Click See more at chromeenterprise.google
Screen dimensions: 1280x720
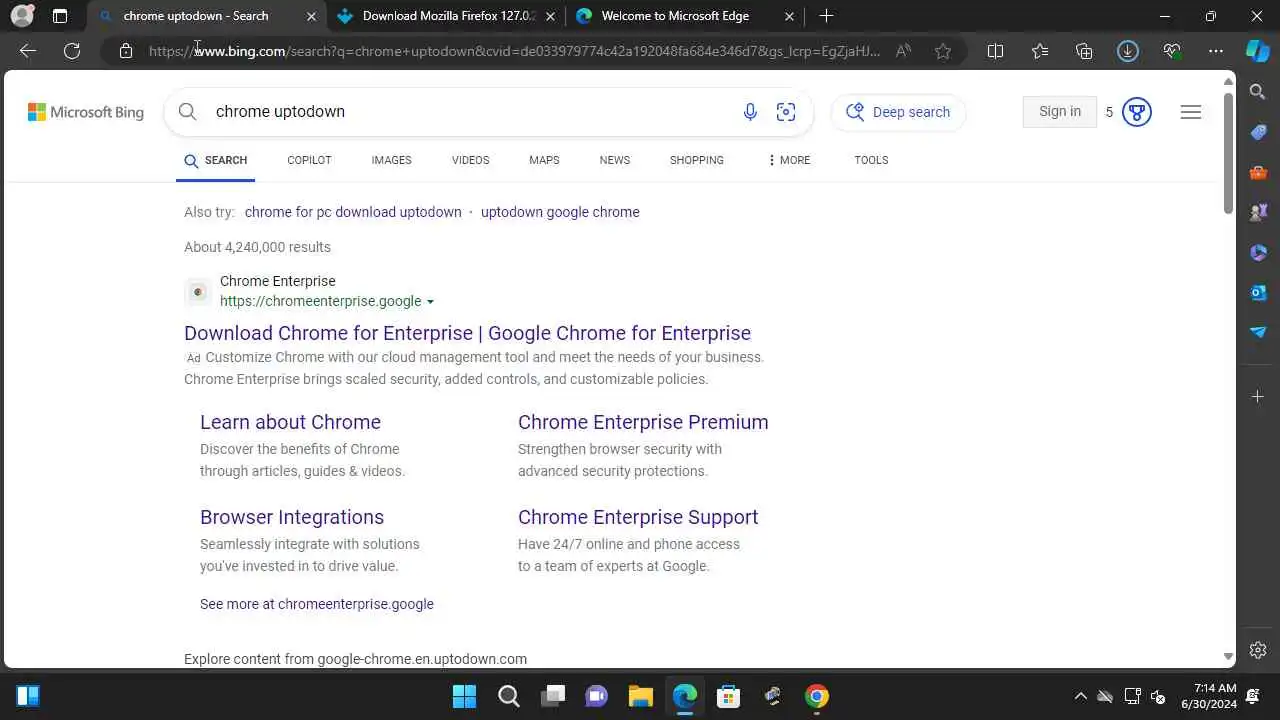point(317,604)
